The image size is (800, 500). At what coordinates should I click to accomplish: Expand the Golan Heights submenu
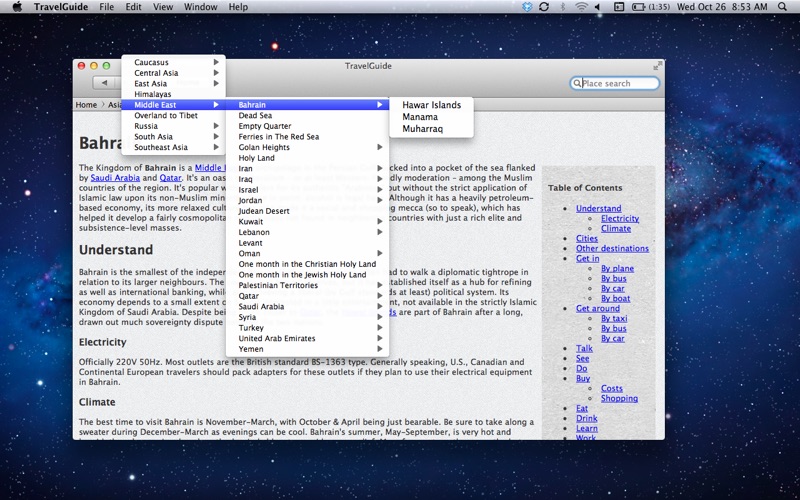coord(308,147)
